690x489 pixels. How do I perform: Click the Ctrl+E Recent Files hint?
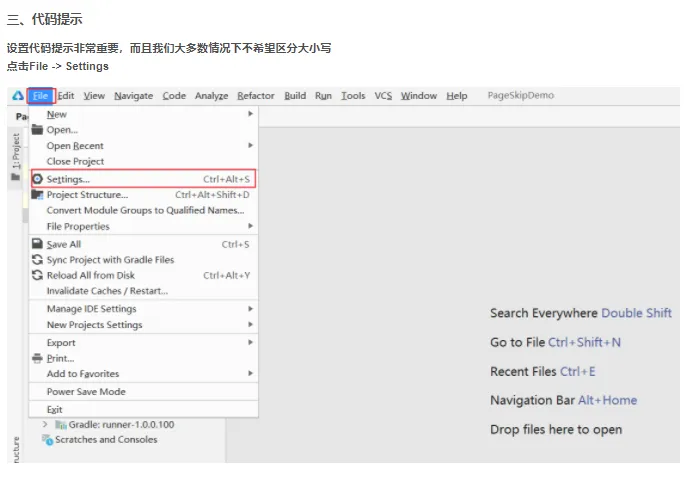coord(577,371)
